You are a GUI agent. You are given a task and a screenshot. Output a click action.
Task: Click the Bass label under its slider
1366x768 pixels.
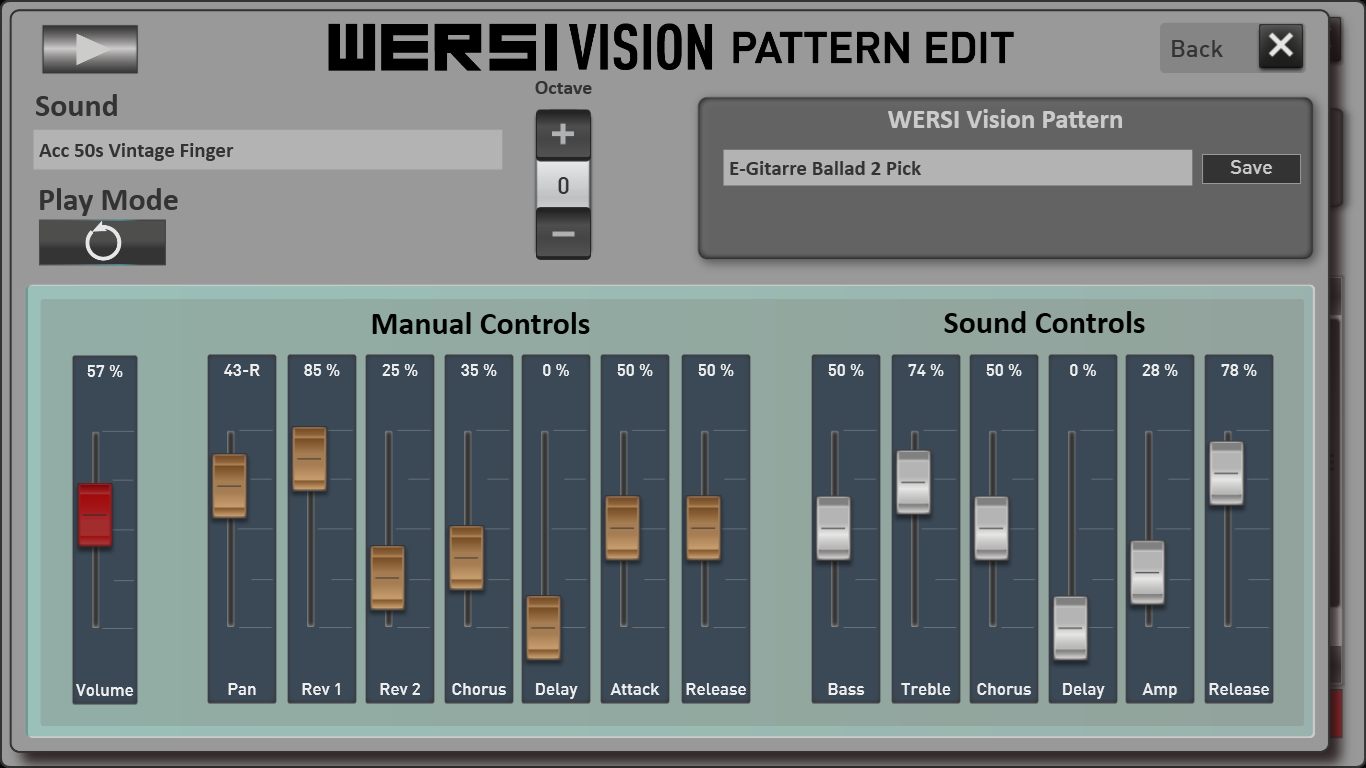(846, 689)
